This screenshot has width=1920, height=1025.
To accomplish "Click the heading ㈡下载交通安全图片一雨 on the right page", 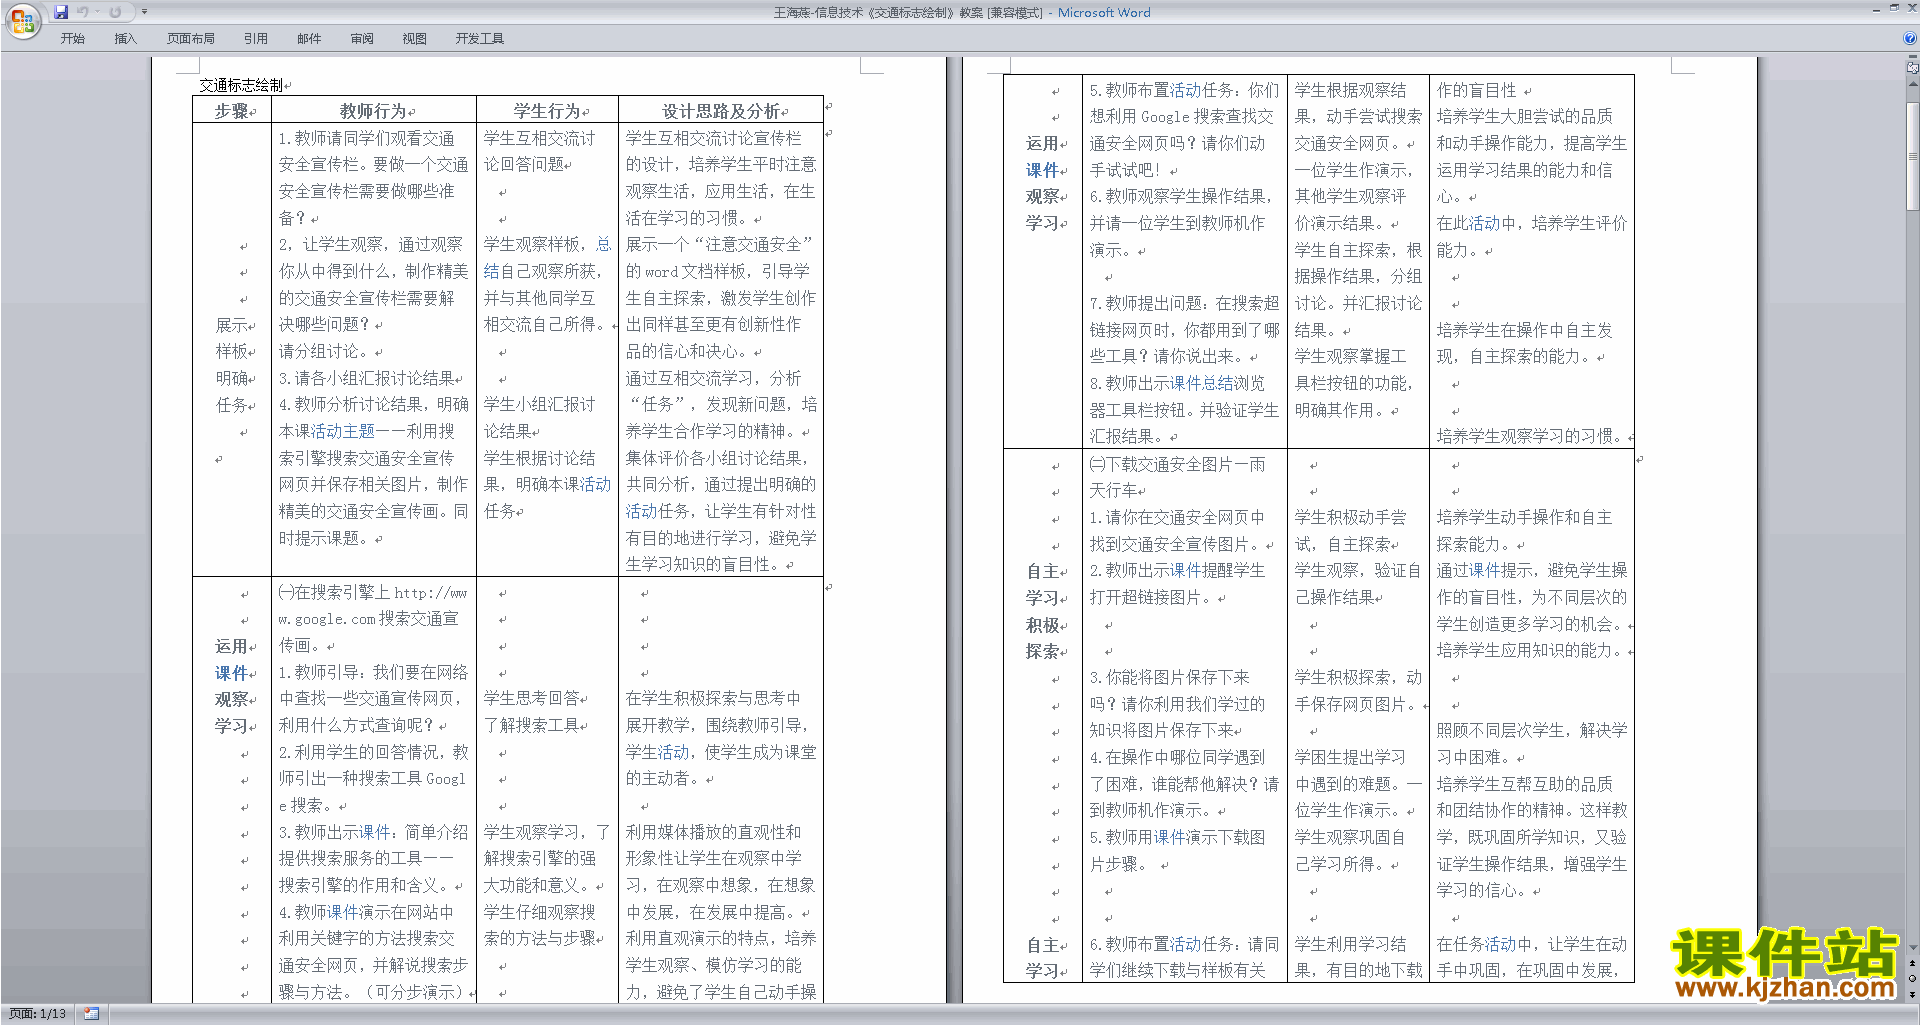I will (1177, 464).
